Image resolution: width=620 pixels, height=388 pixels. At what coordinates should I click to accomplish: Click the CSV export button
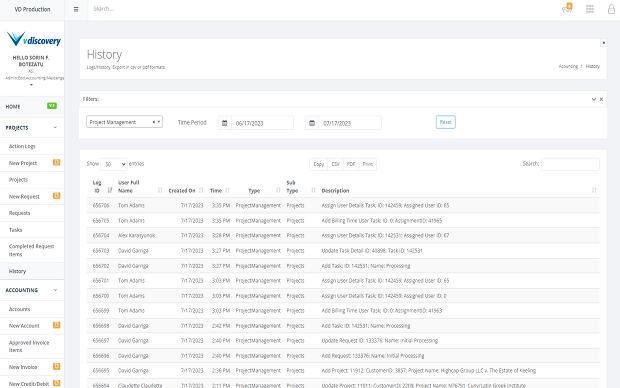click(335, 164)
